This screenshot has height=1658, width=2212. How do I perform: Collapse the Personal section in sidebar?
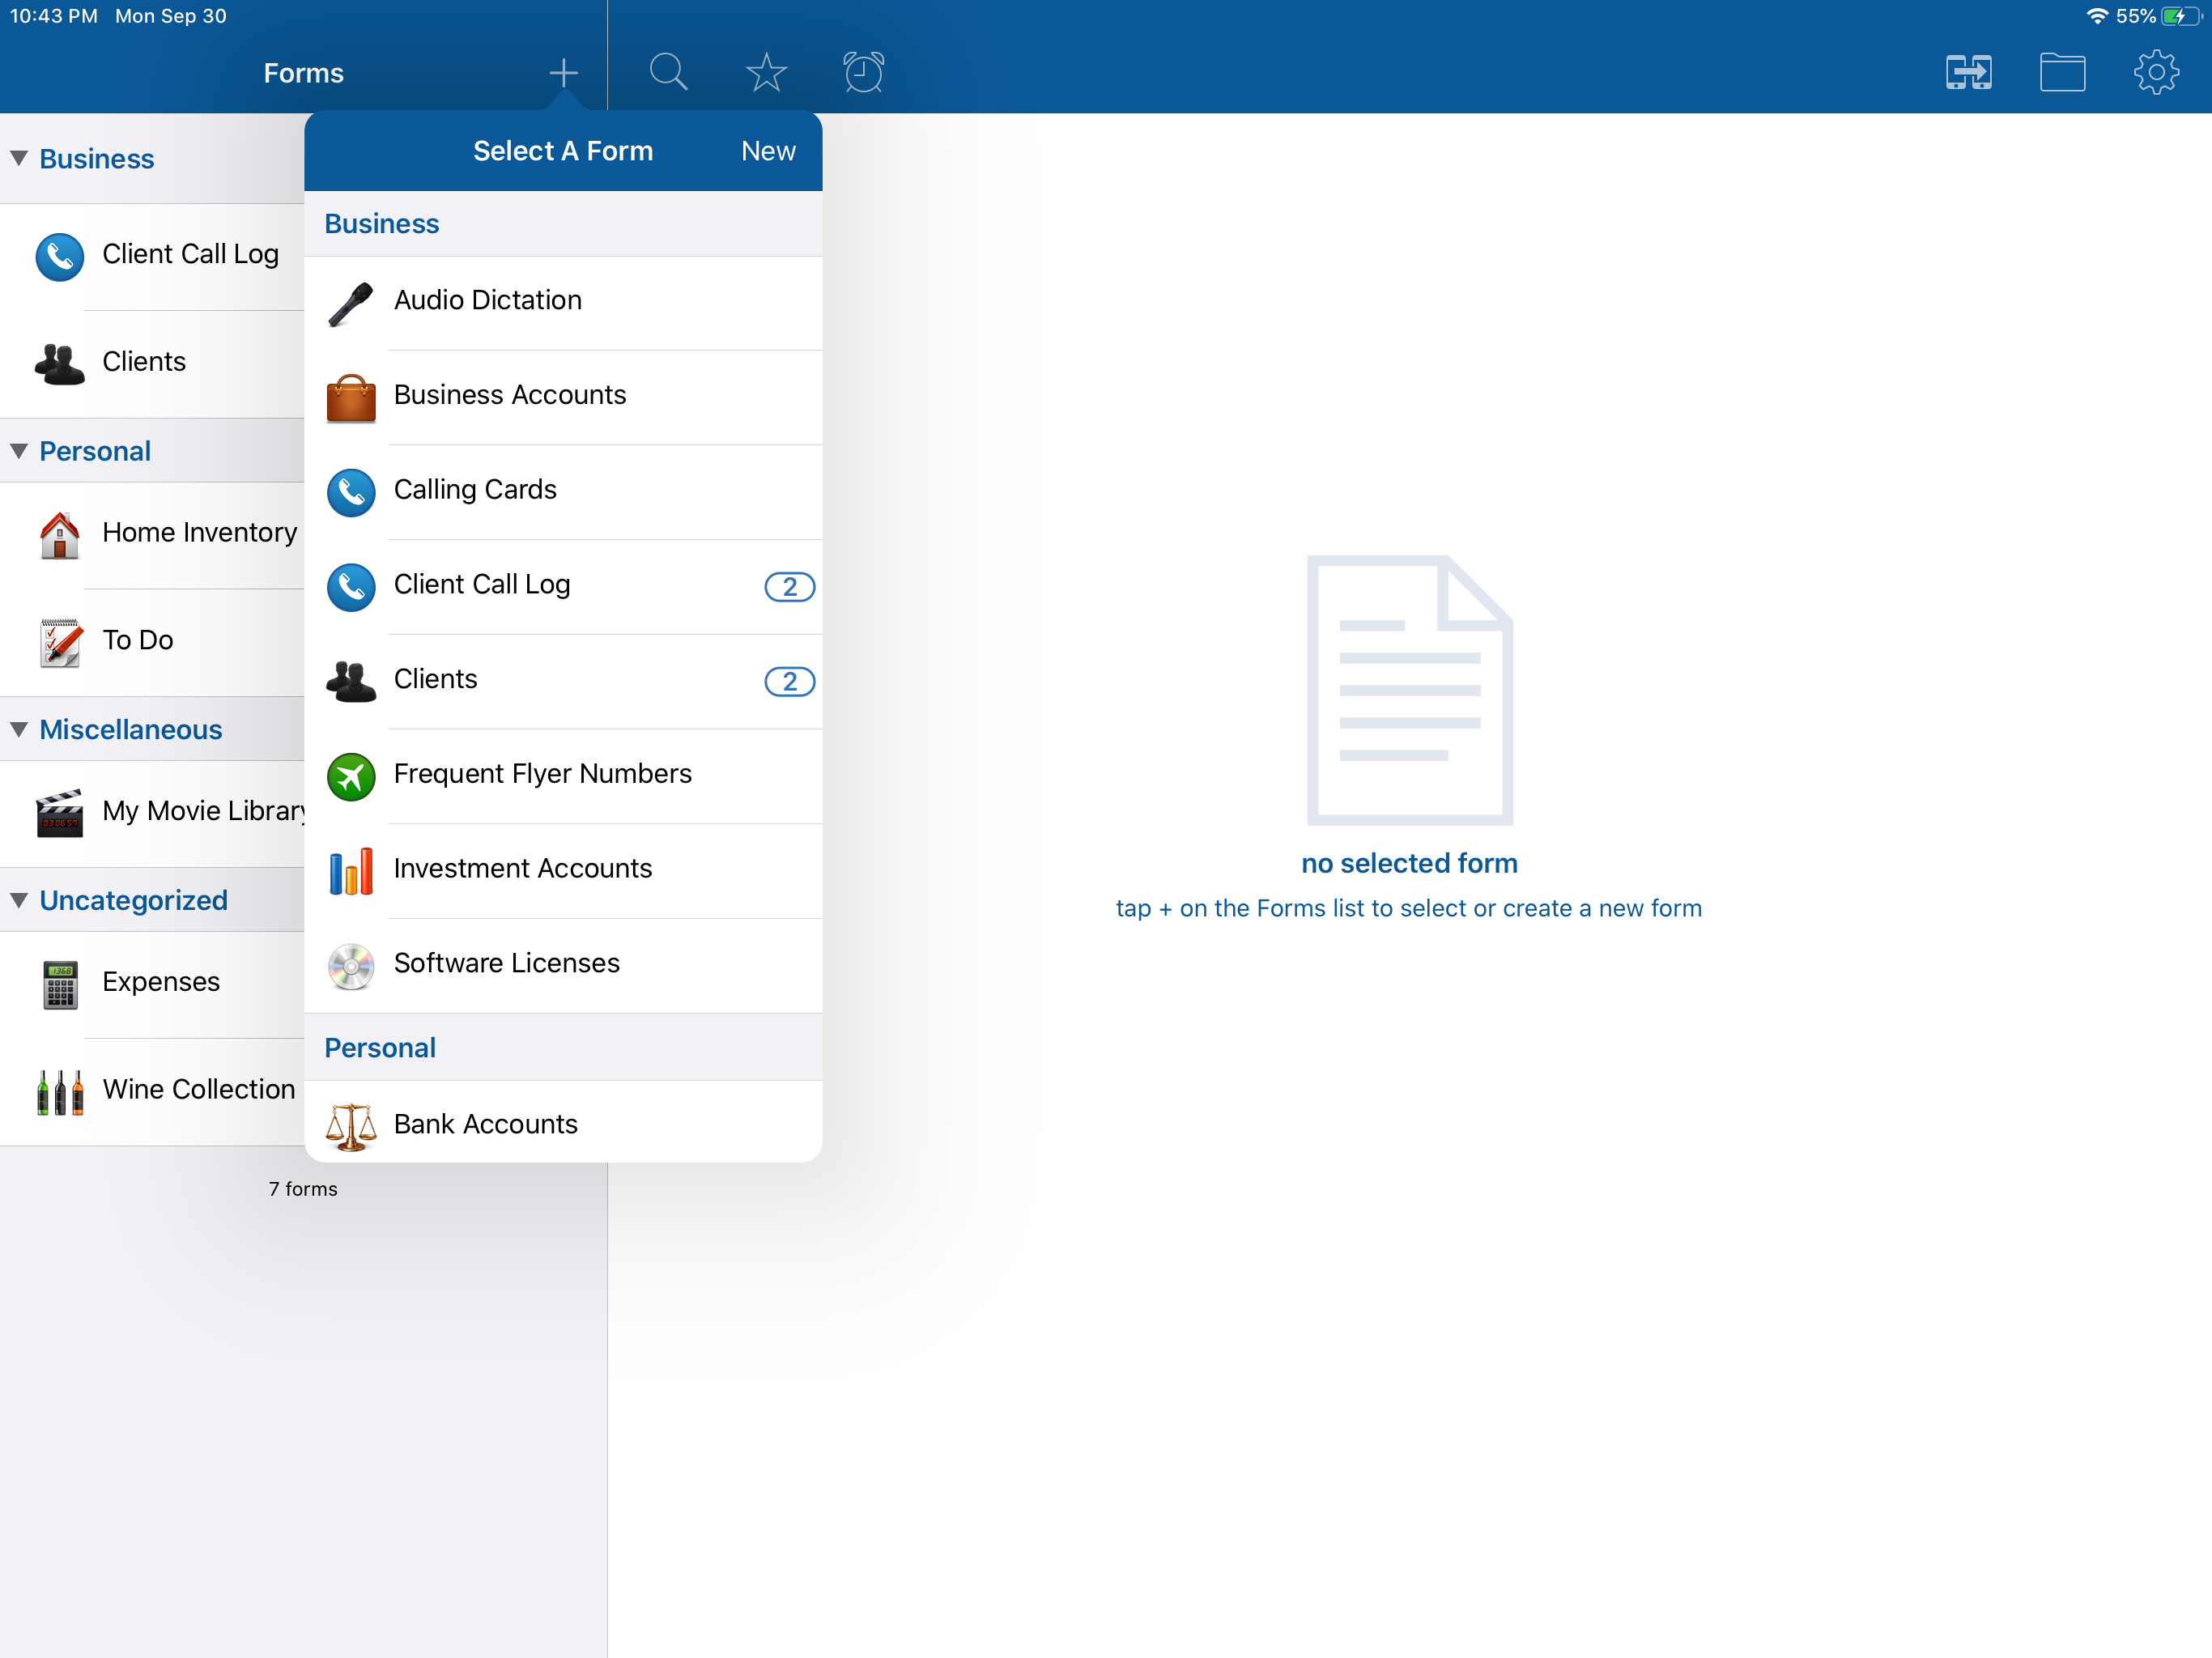(x=19, y=451)
